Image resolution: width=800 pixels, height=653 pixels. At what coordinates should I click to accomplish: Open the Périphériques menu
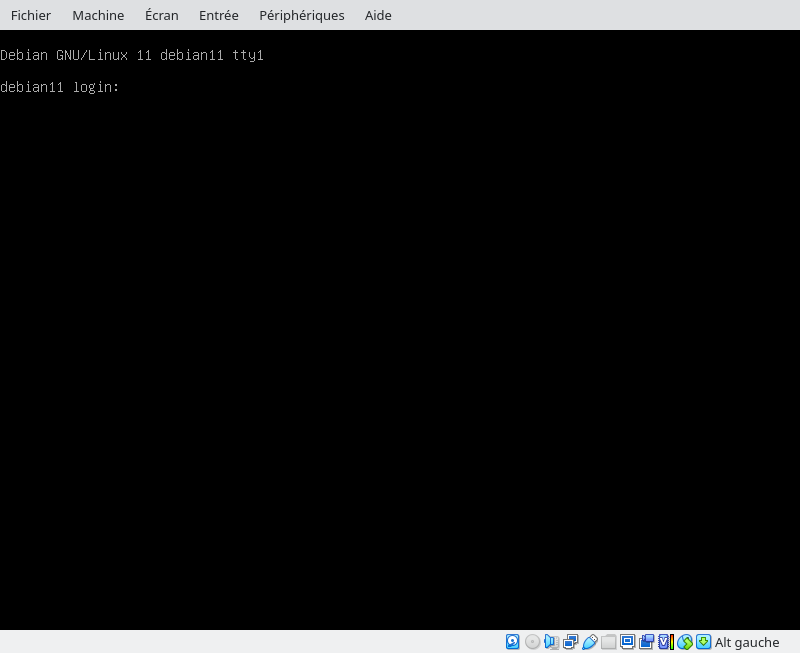click(x=301, y=15)
